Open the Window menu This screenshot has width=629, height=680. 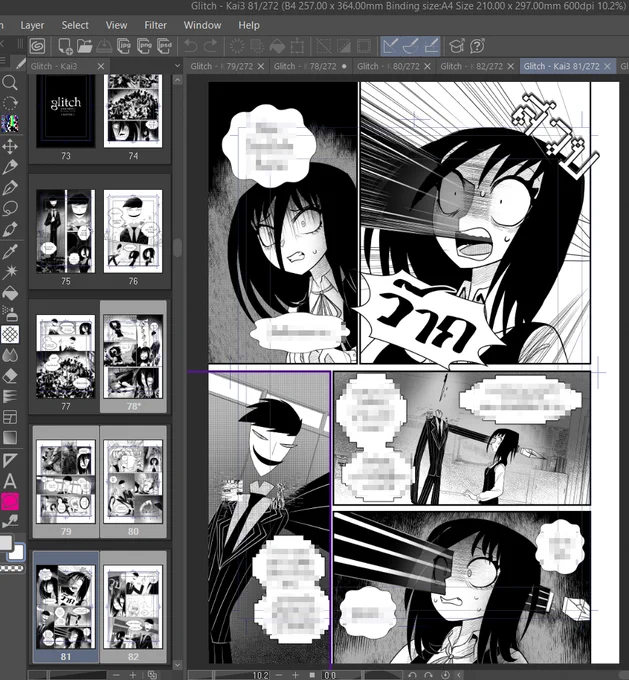pos(202,25)
